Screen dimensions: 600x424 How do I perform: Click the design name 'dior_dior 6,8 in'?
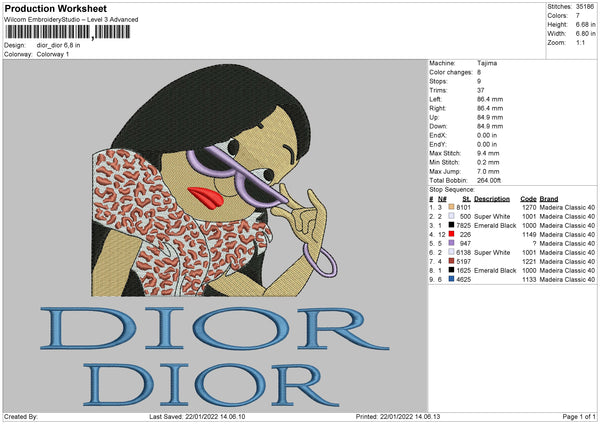58,45
